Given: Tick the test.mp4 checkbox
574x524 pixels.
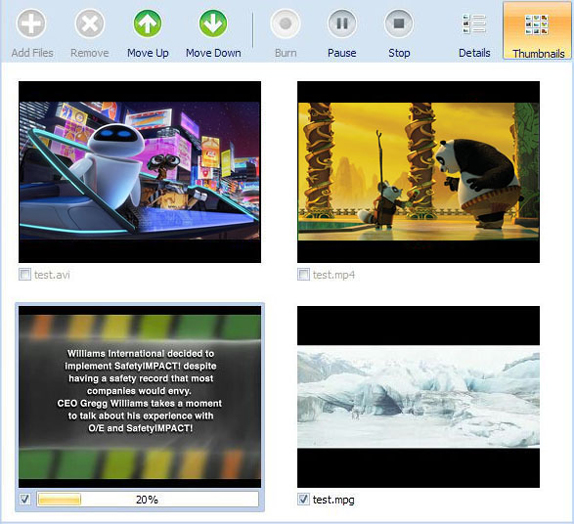Looking at the screenshot, I should (303, 275).
